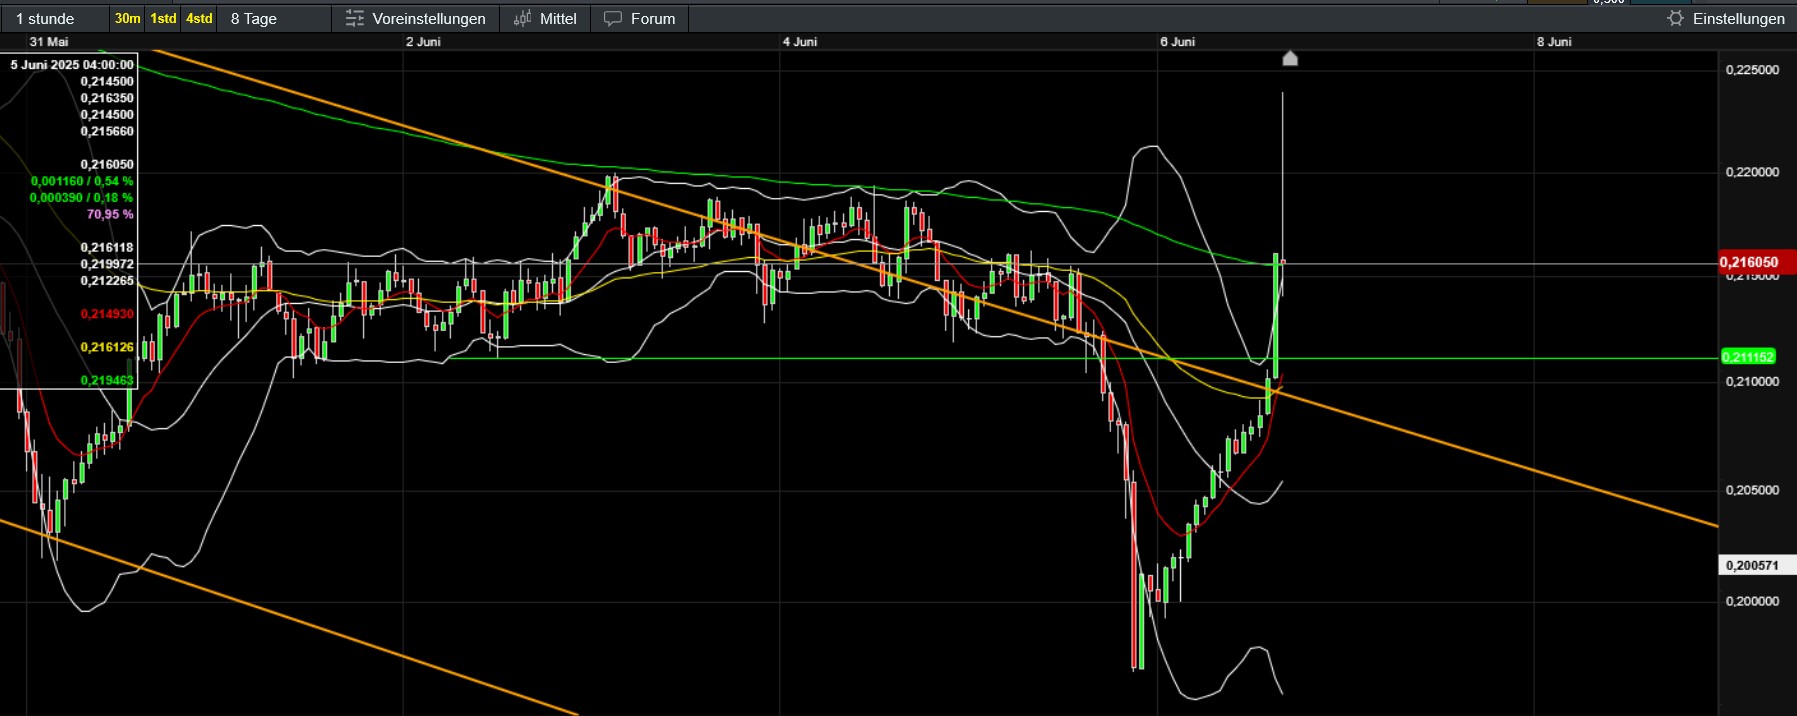Click the '6 Juni' date label

pos(1178,42)
